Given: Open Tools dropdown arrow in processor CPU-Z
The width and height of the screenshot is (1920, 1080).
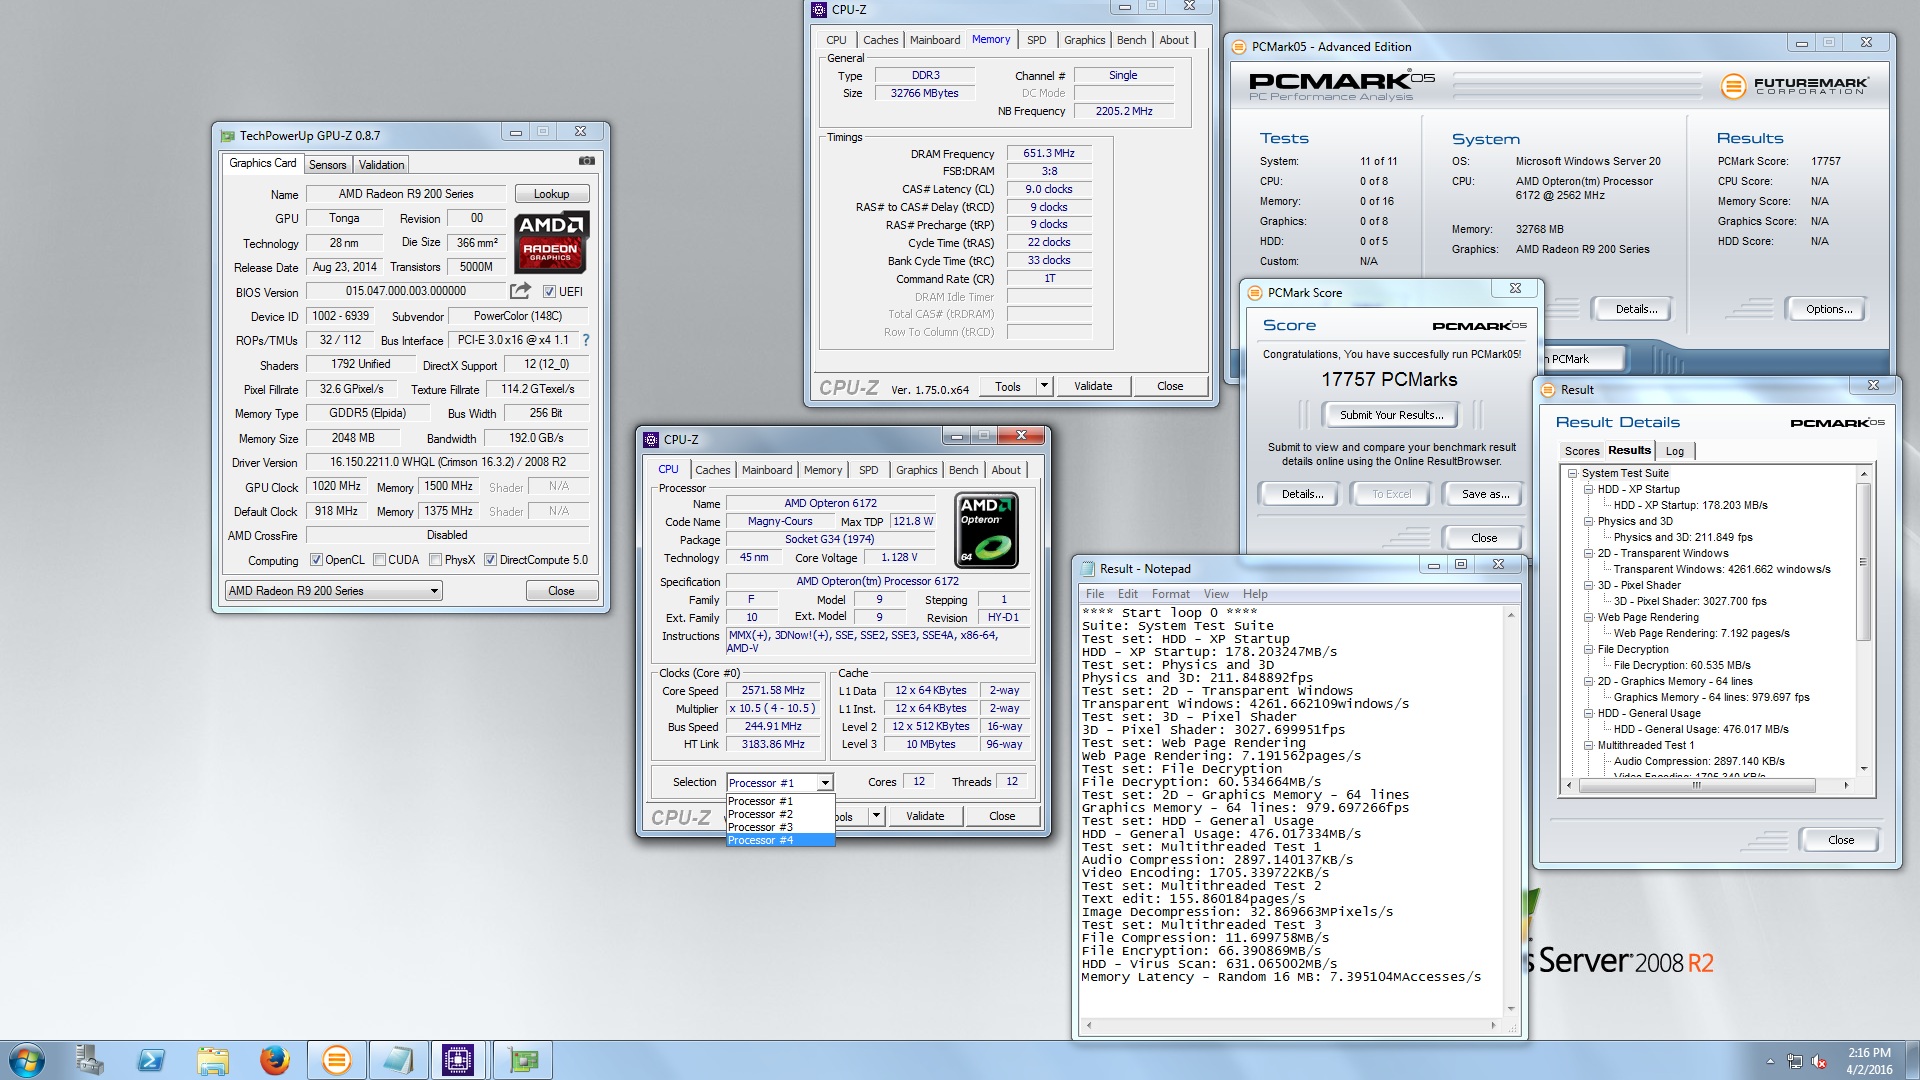Looking at the screenshot, I should click(x=876, y=816).
